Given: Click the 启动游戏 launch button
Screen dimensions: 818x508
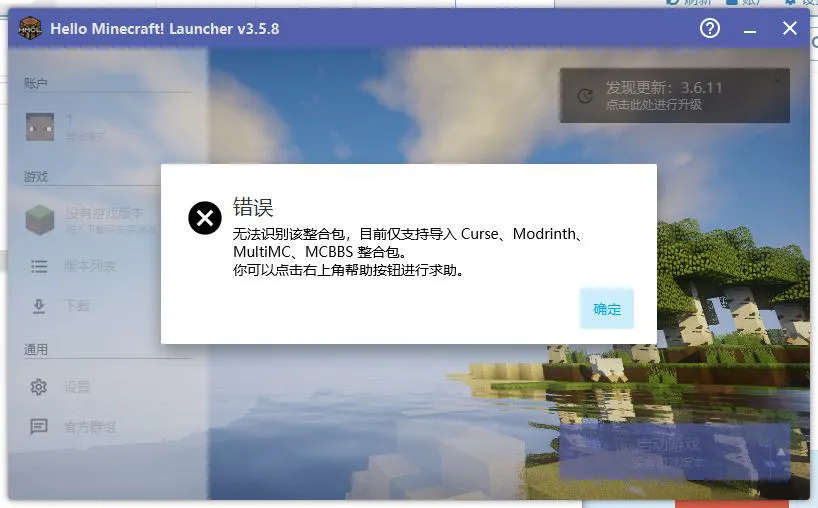Looking at the screenshot, I should coord(675,452).
